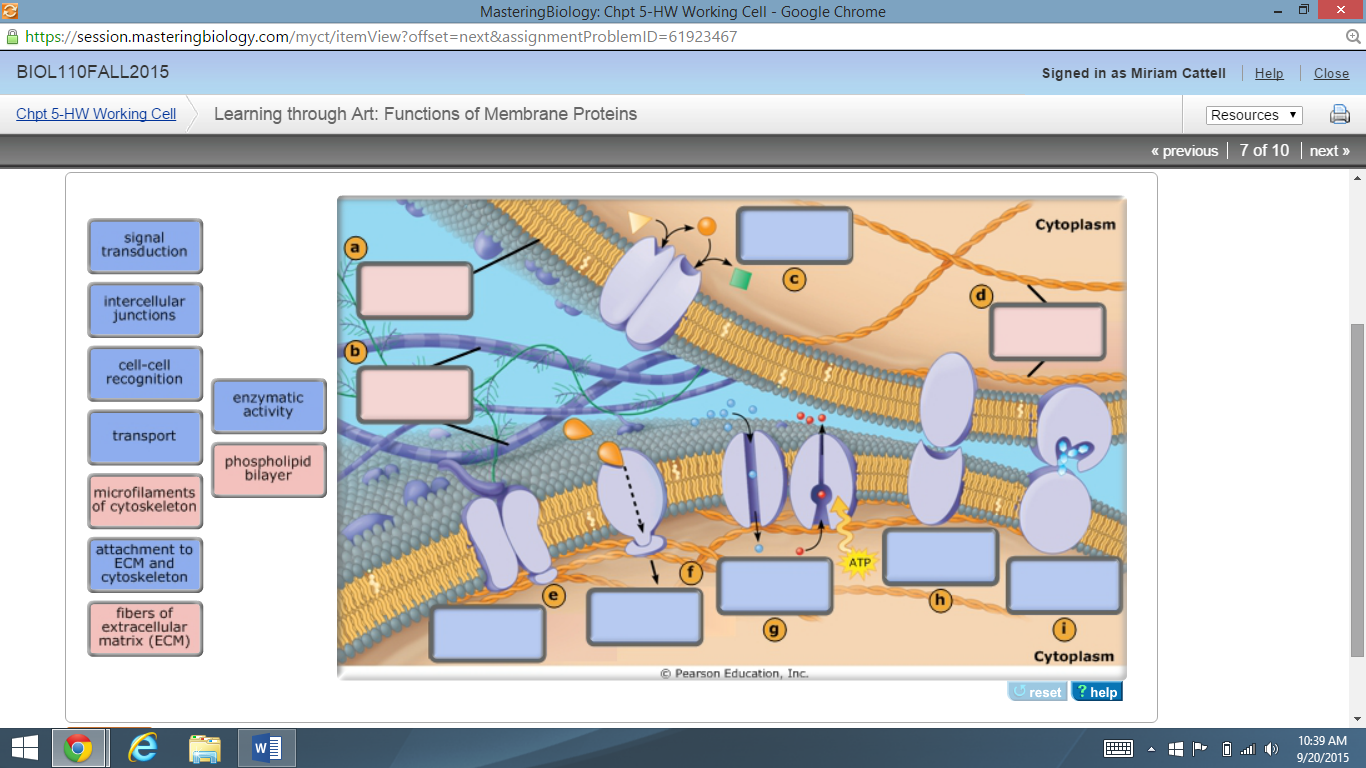
Task: Click the battery status tray icon
Action: coord(1227,749)
